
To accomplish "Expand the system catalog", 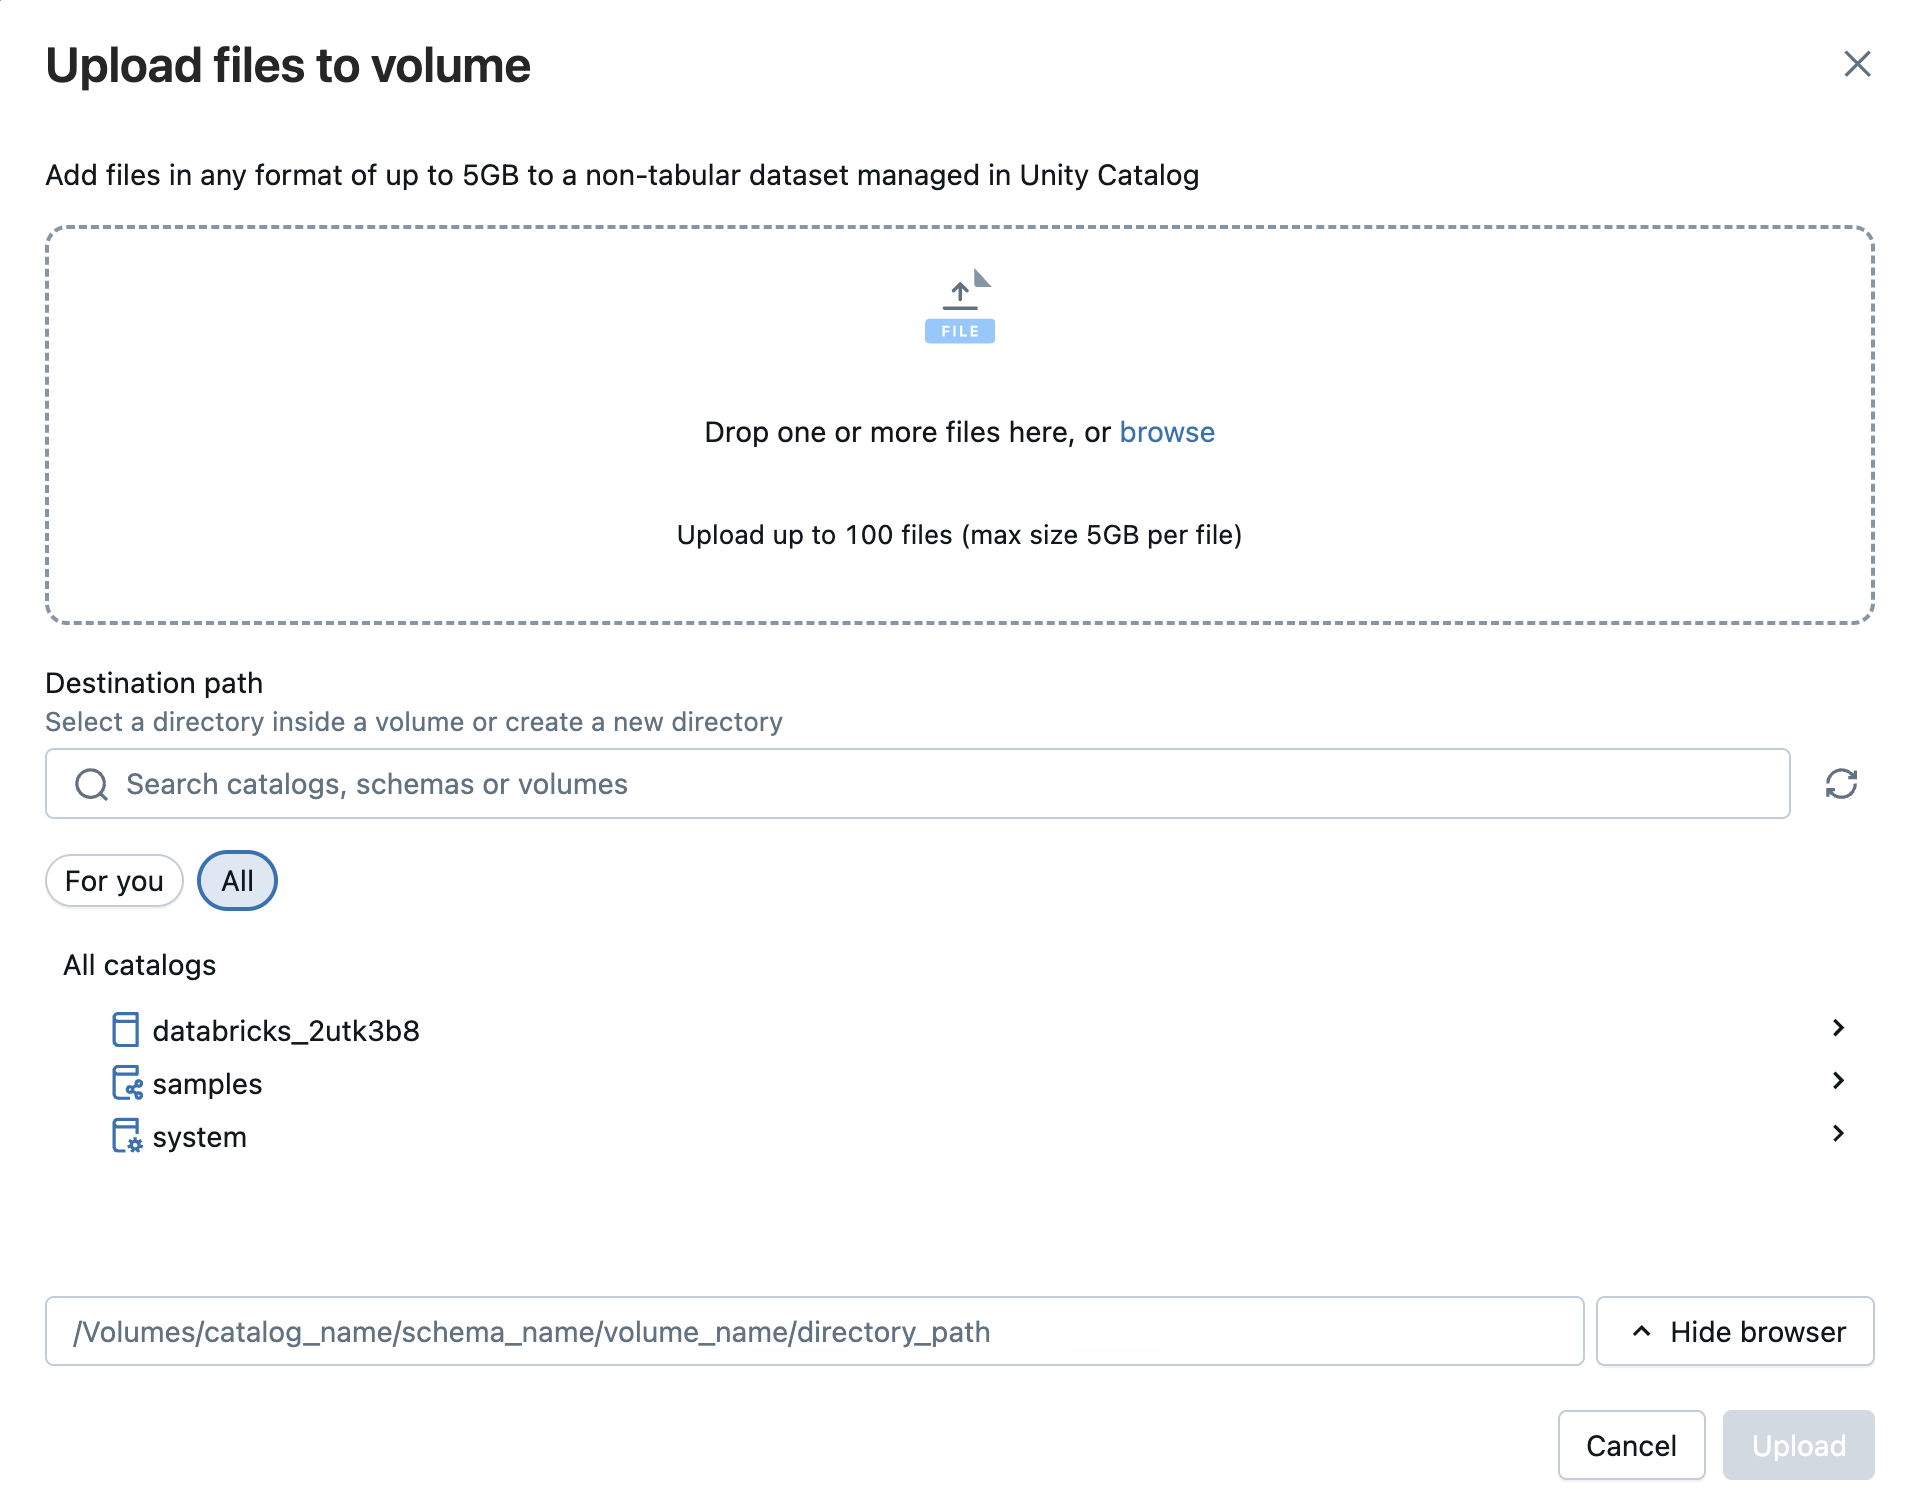I will point(1838,1134).
